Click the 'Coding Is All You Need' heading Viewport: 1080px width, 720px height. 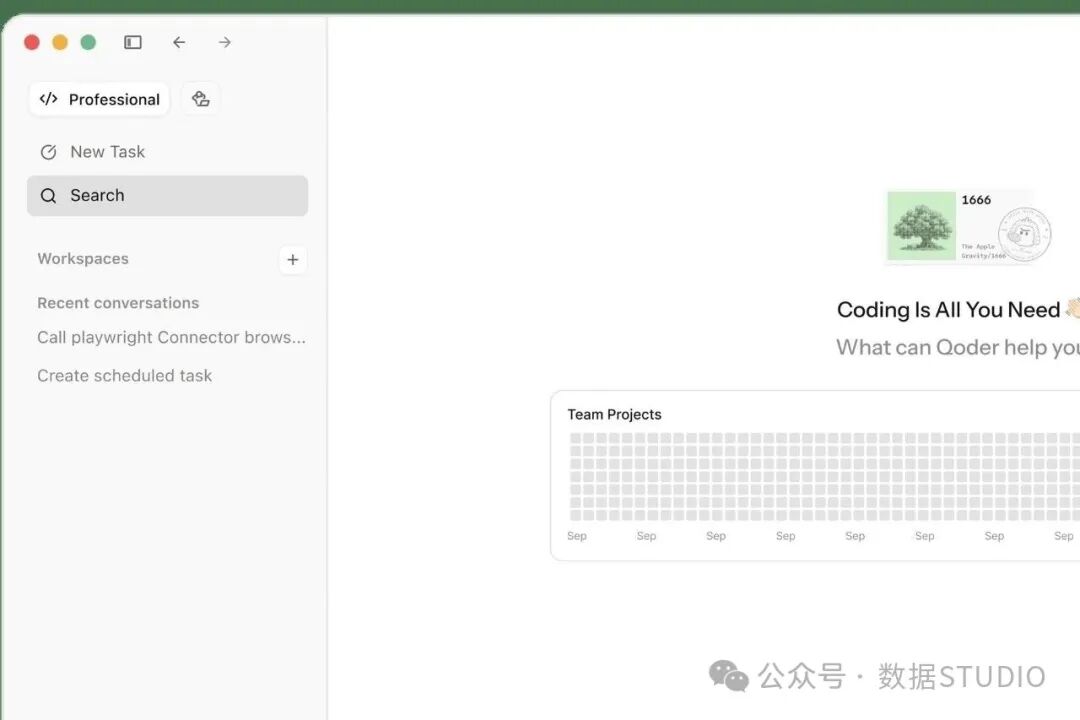click(948, 310)
